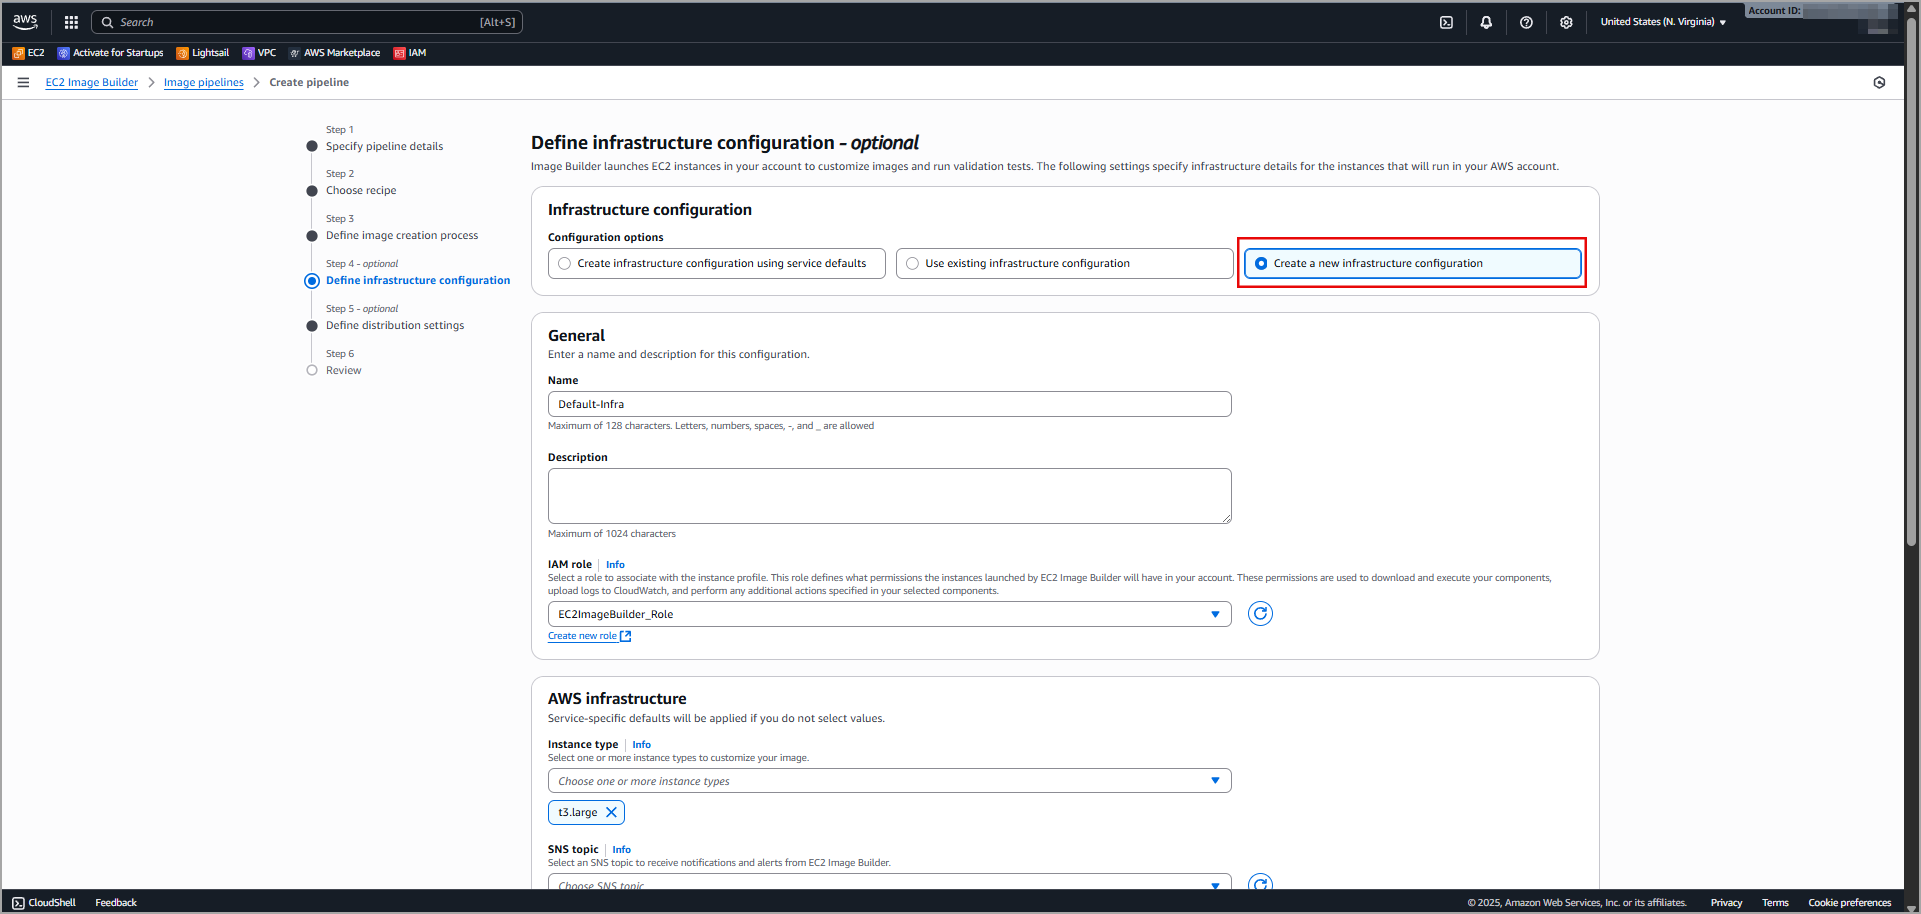Click the Feedback link in footer
Screen dimensions: 1921x914
pyautogui.click(x=116, y=902)
